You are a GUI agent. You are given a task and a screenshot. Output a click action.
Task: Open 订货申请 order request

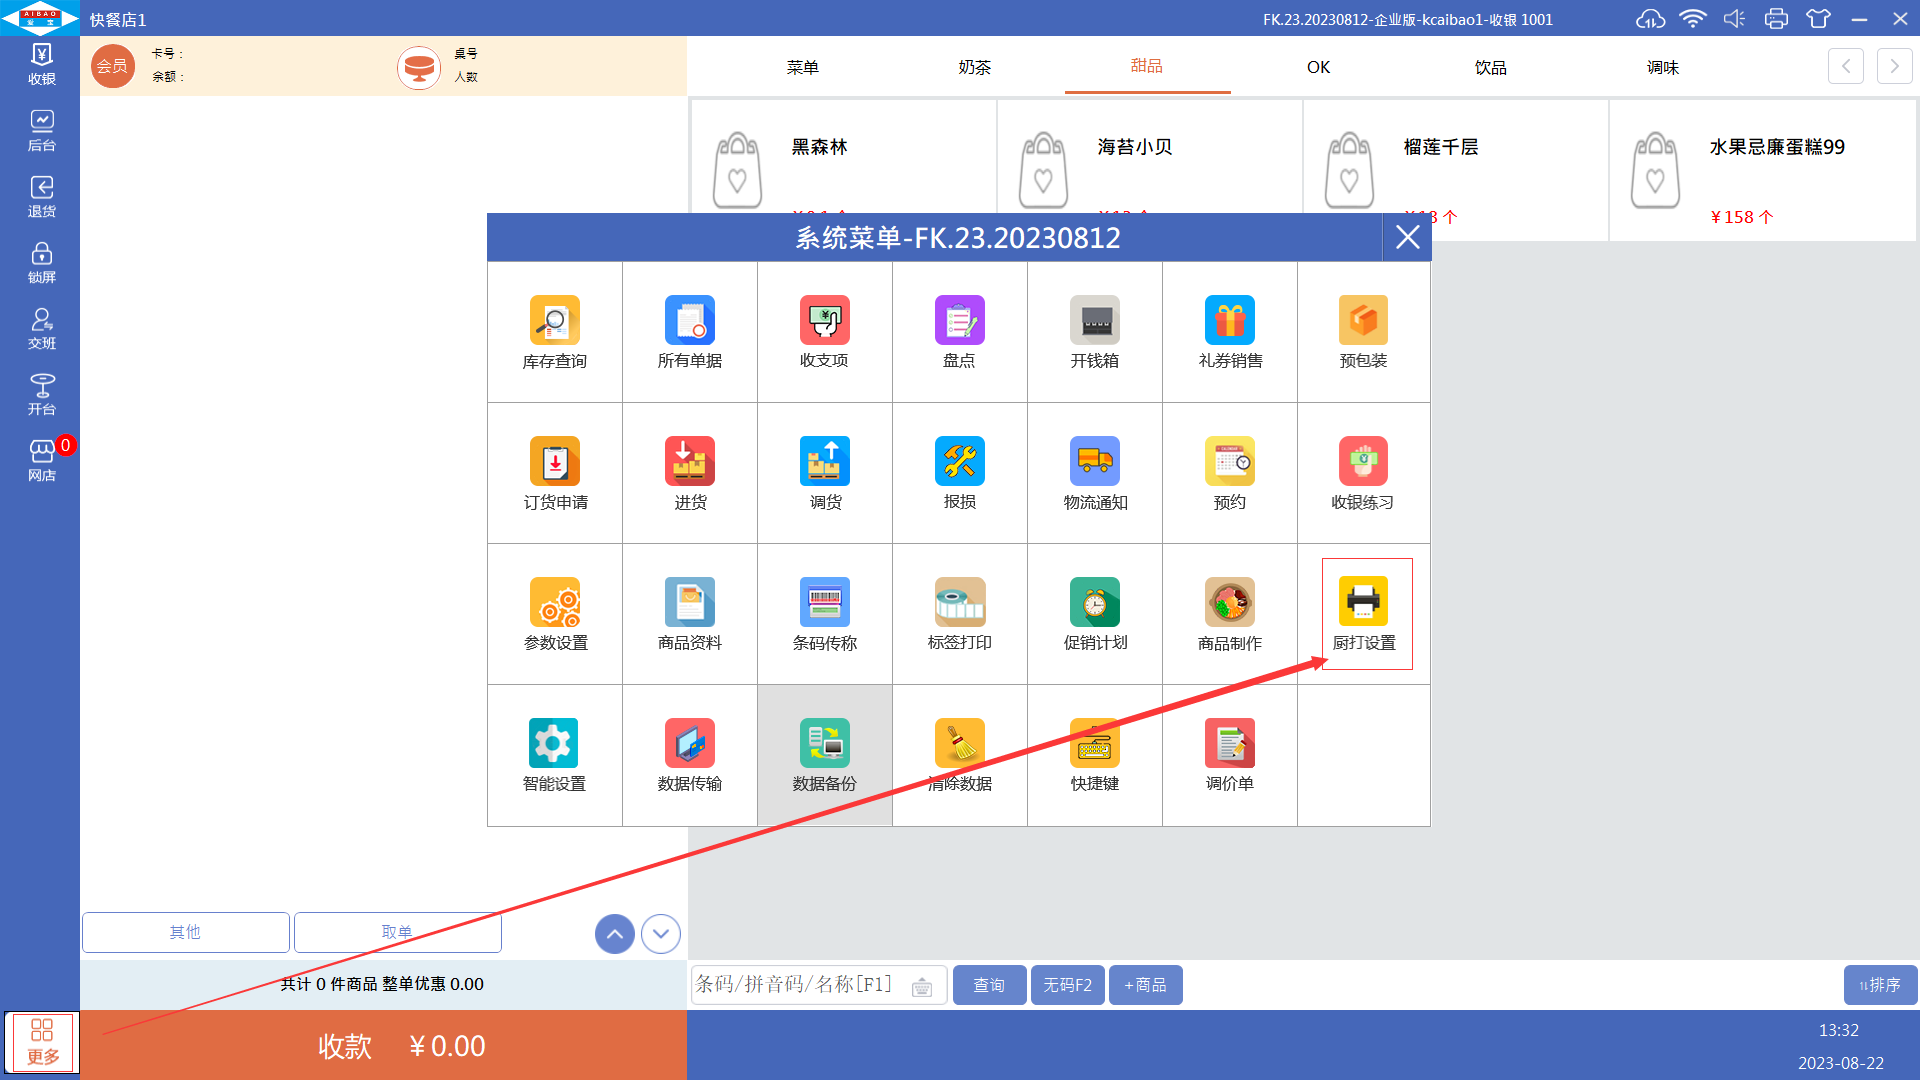tap(555, 473)
